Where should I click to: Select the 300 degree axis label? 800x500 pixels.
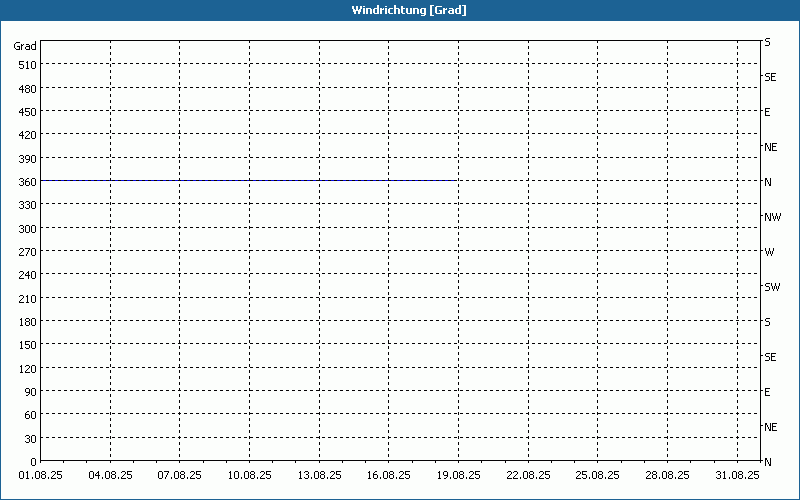point(28,229)
